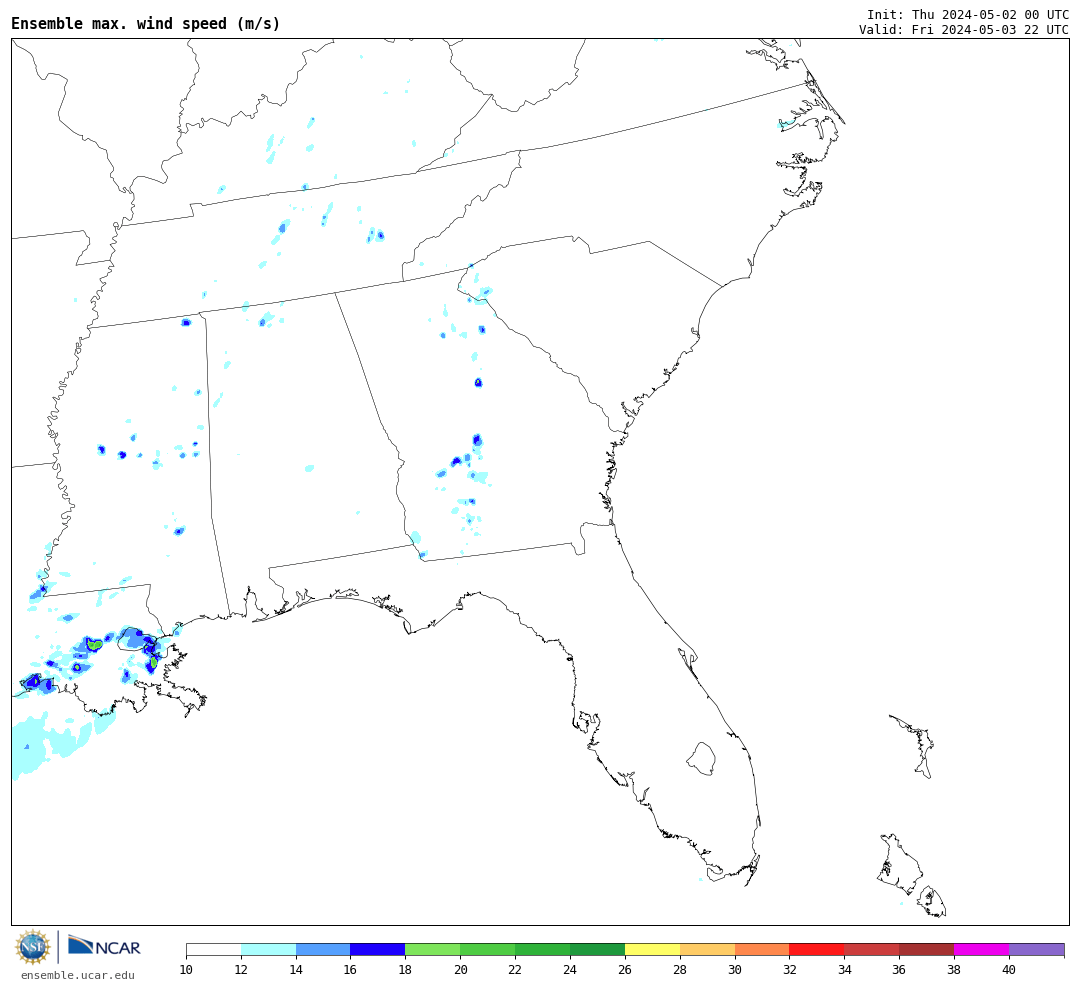Click the colorbar label '18'
The image size is (1080, 988).
coord(406,970)
